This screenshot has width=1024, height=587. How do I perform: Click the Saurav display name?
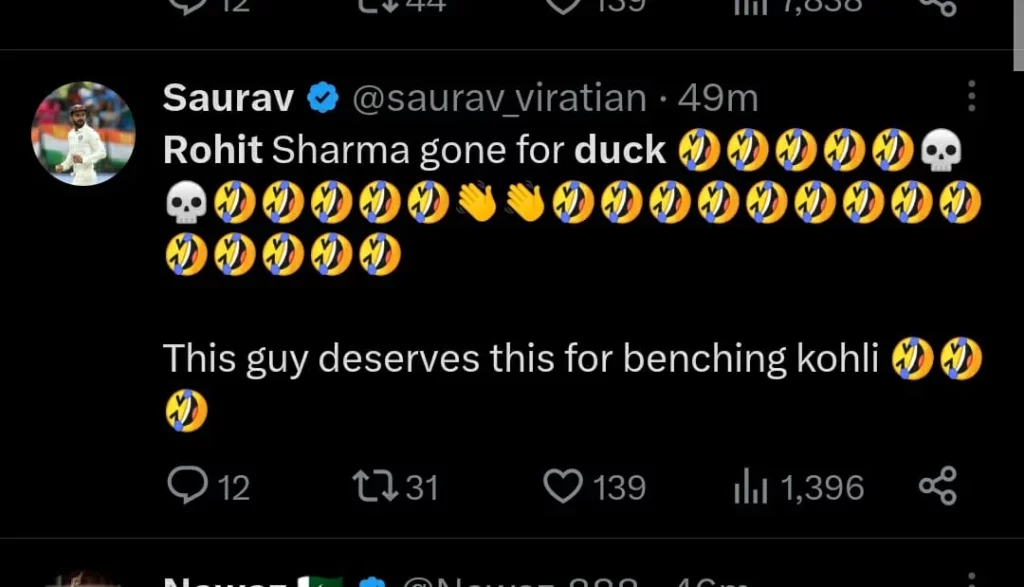coord(228,98)
